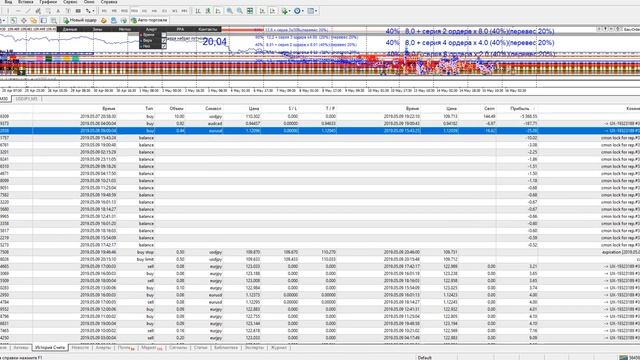
Task: Set chart to bar chart mode
Action: 198,11
